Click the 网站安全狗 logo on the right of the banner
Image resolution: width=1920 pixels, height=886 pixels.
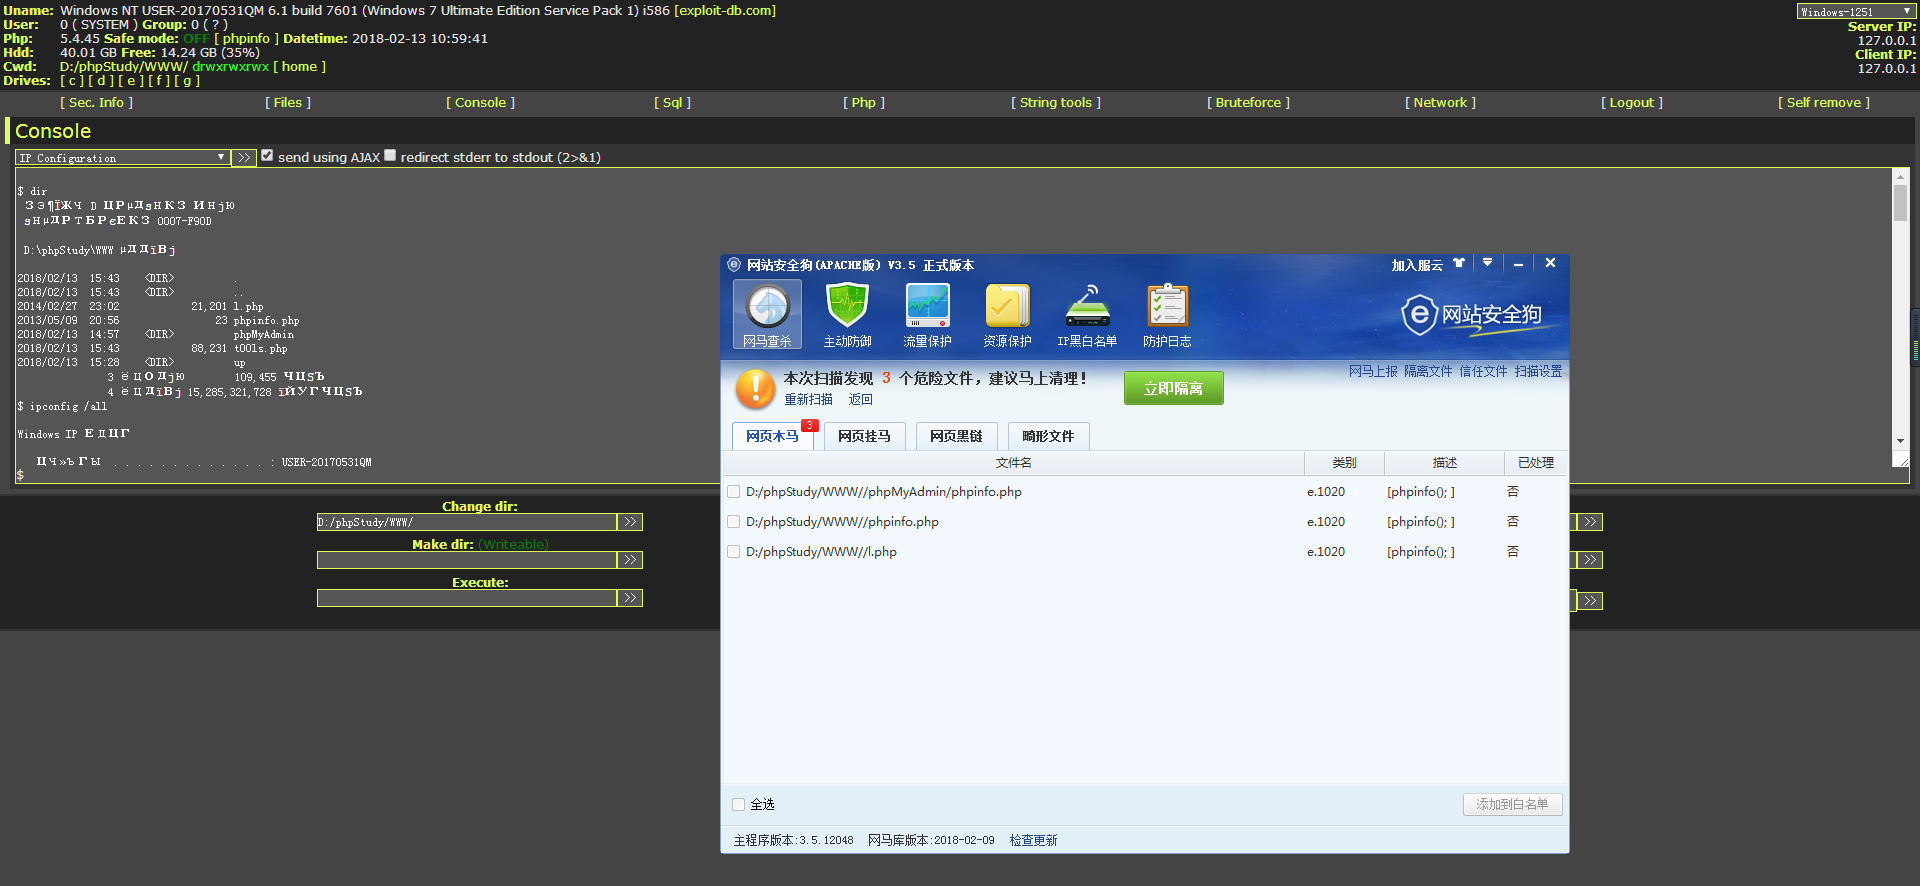pyautogui.click(x=1471, y=315)
